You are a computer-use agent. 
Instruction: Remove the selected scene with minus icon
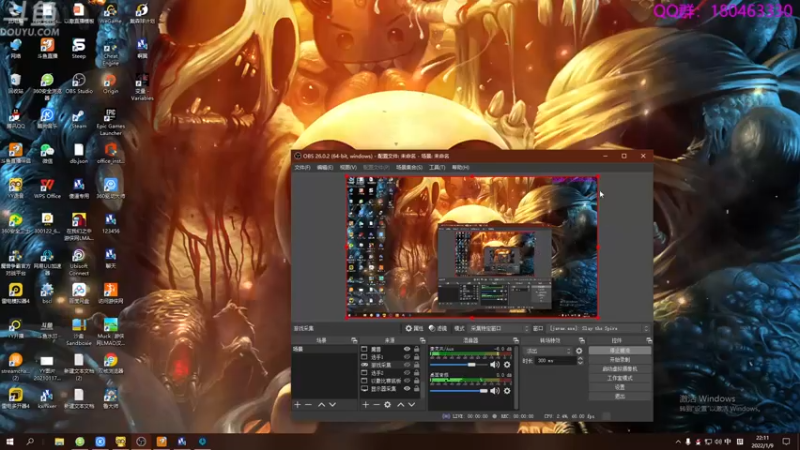click(x=308, y=405)
